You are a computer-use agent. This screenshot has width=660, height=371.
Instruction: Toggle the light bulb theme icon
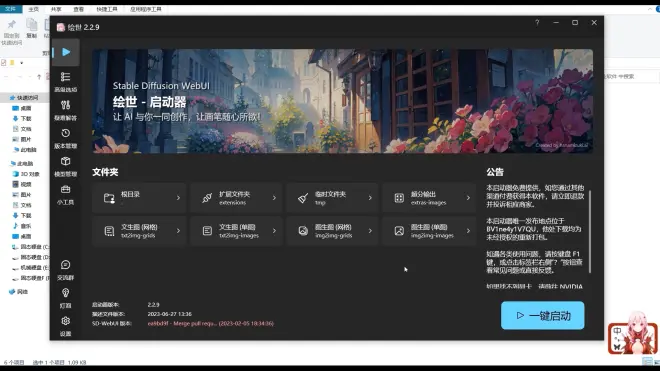[65, 298]
